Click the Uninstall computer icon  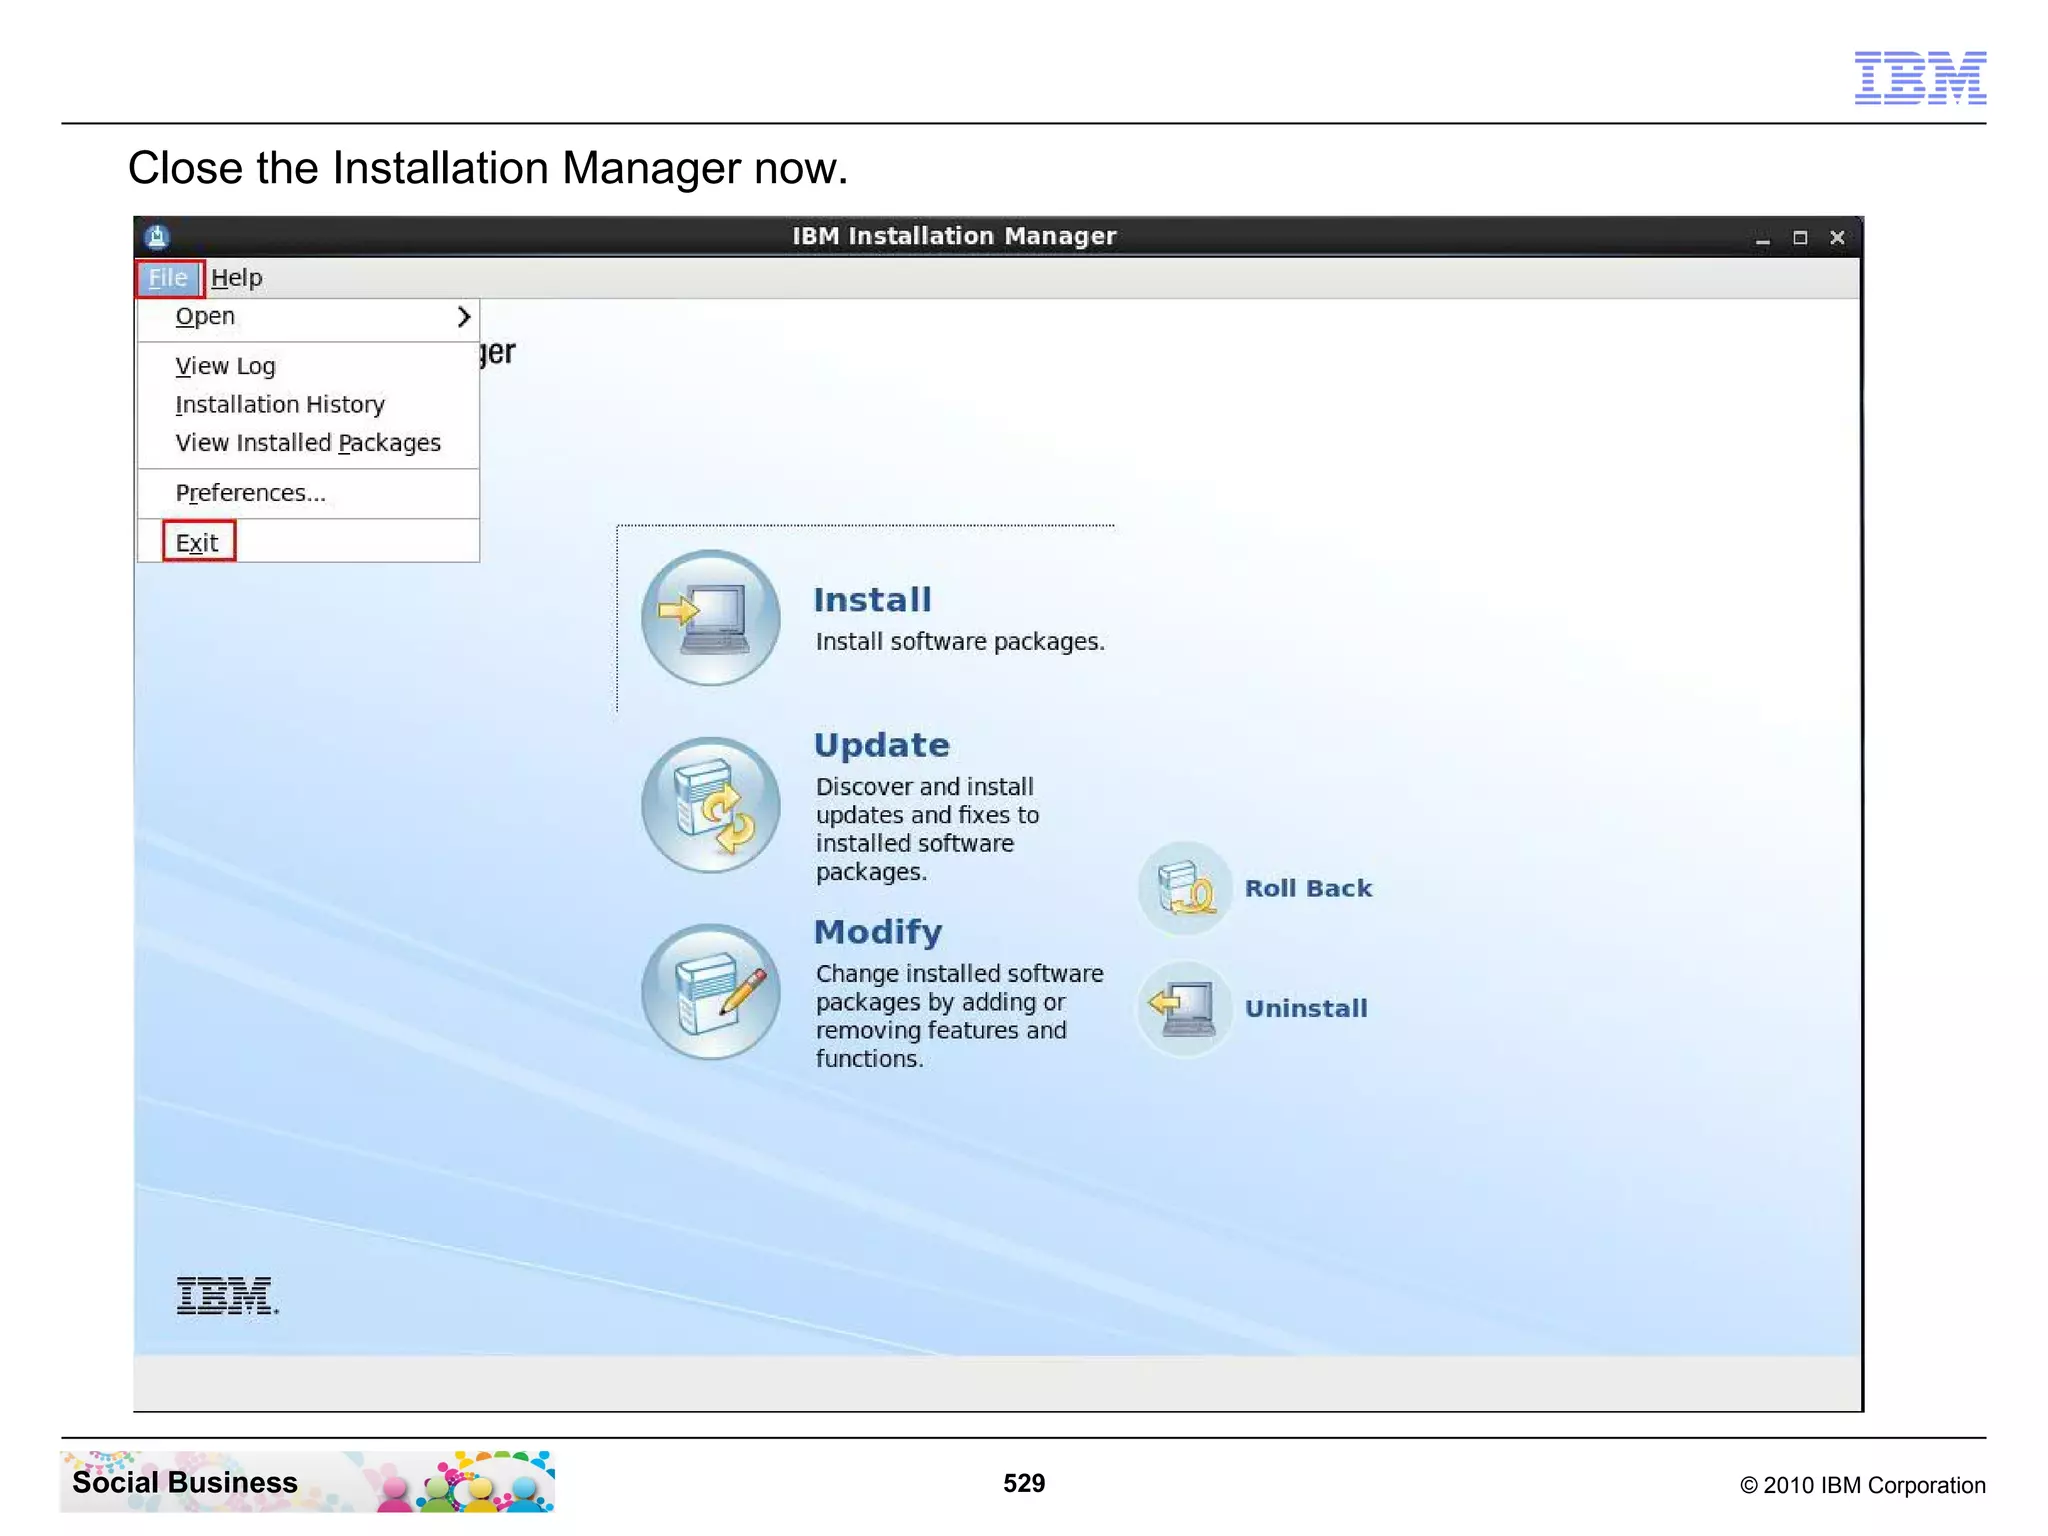1185,1008
